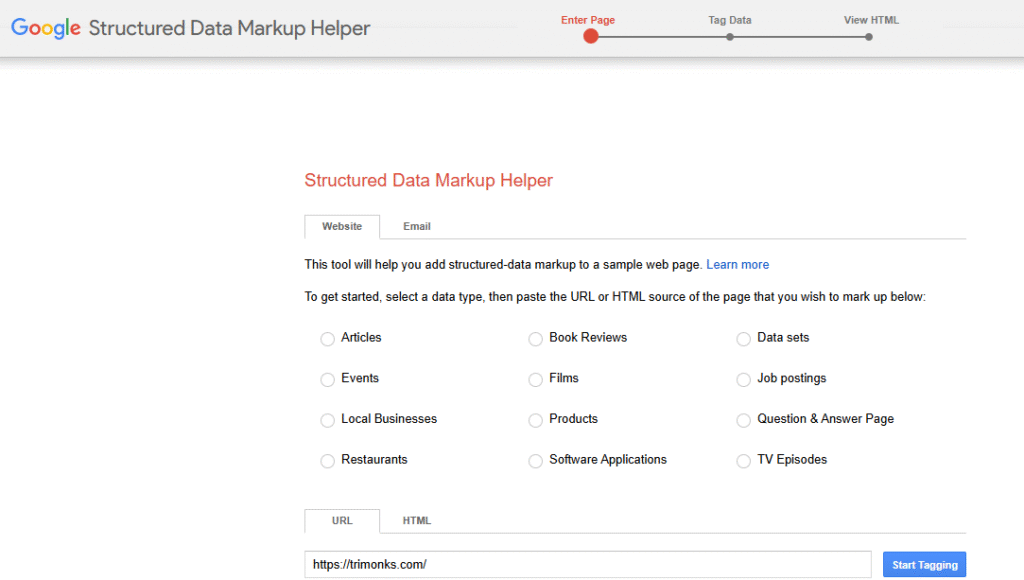Pick the Films data type

[x=536, y=379]
